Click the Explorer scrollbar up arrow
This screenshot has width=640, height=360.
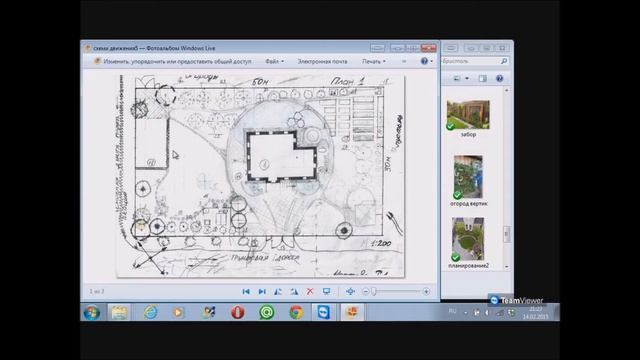[x=507, y=90]
